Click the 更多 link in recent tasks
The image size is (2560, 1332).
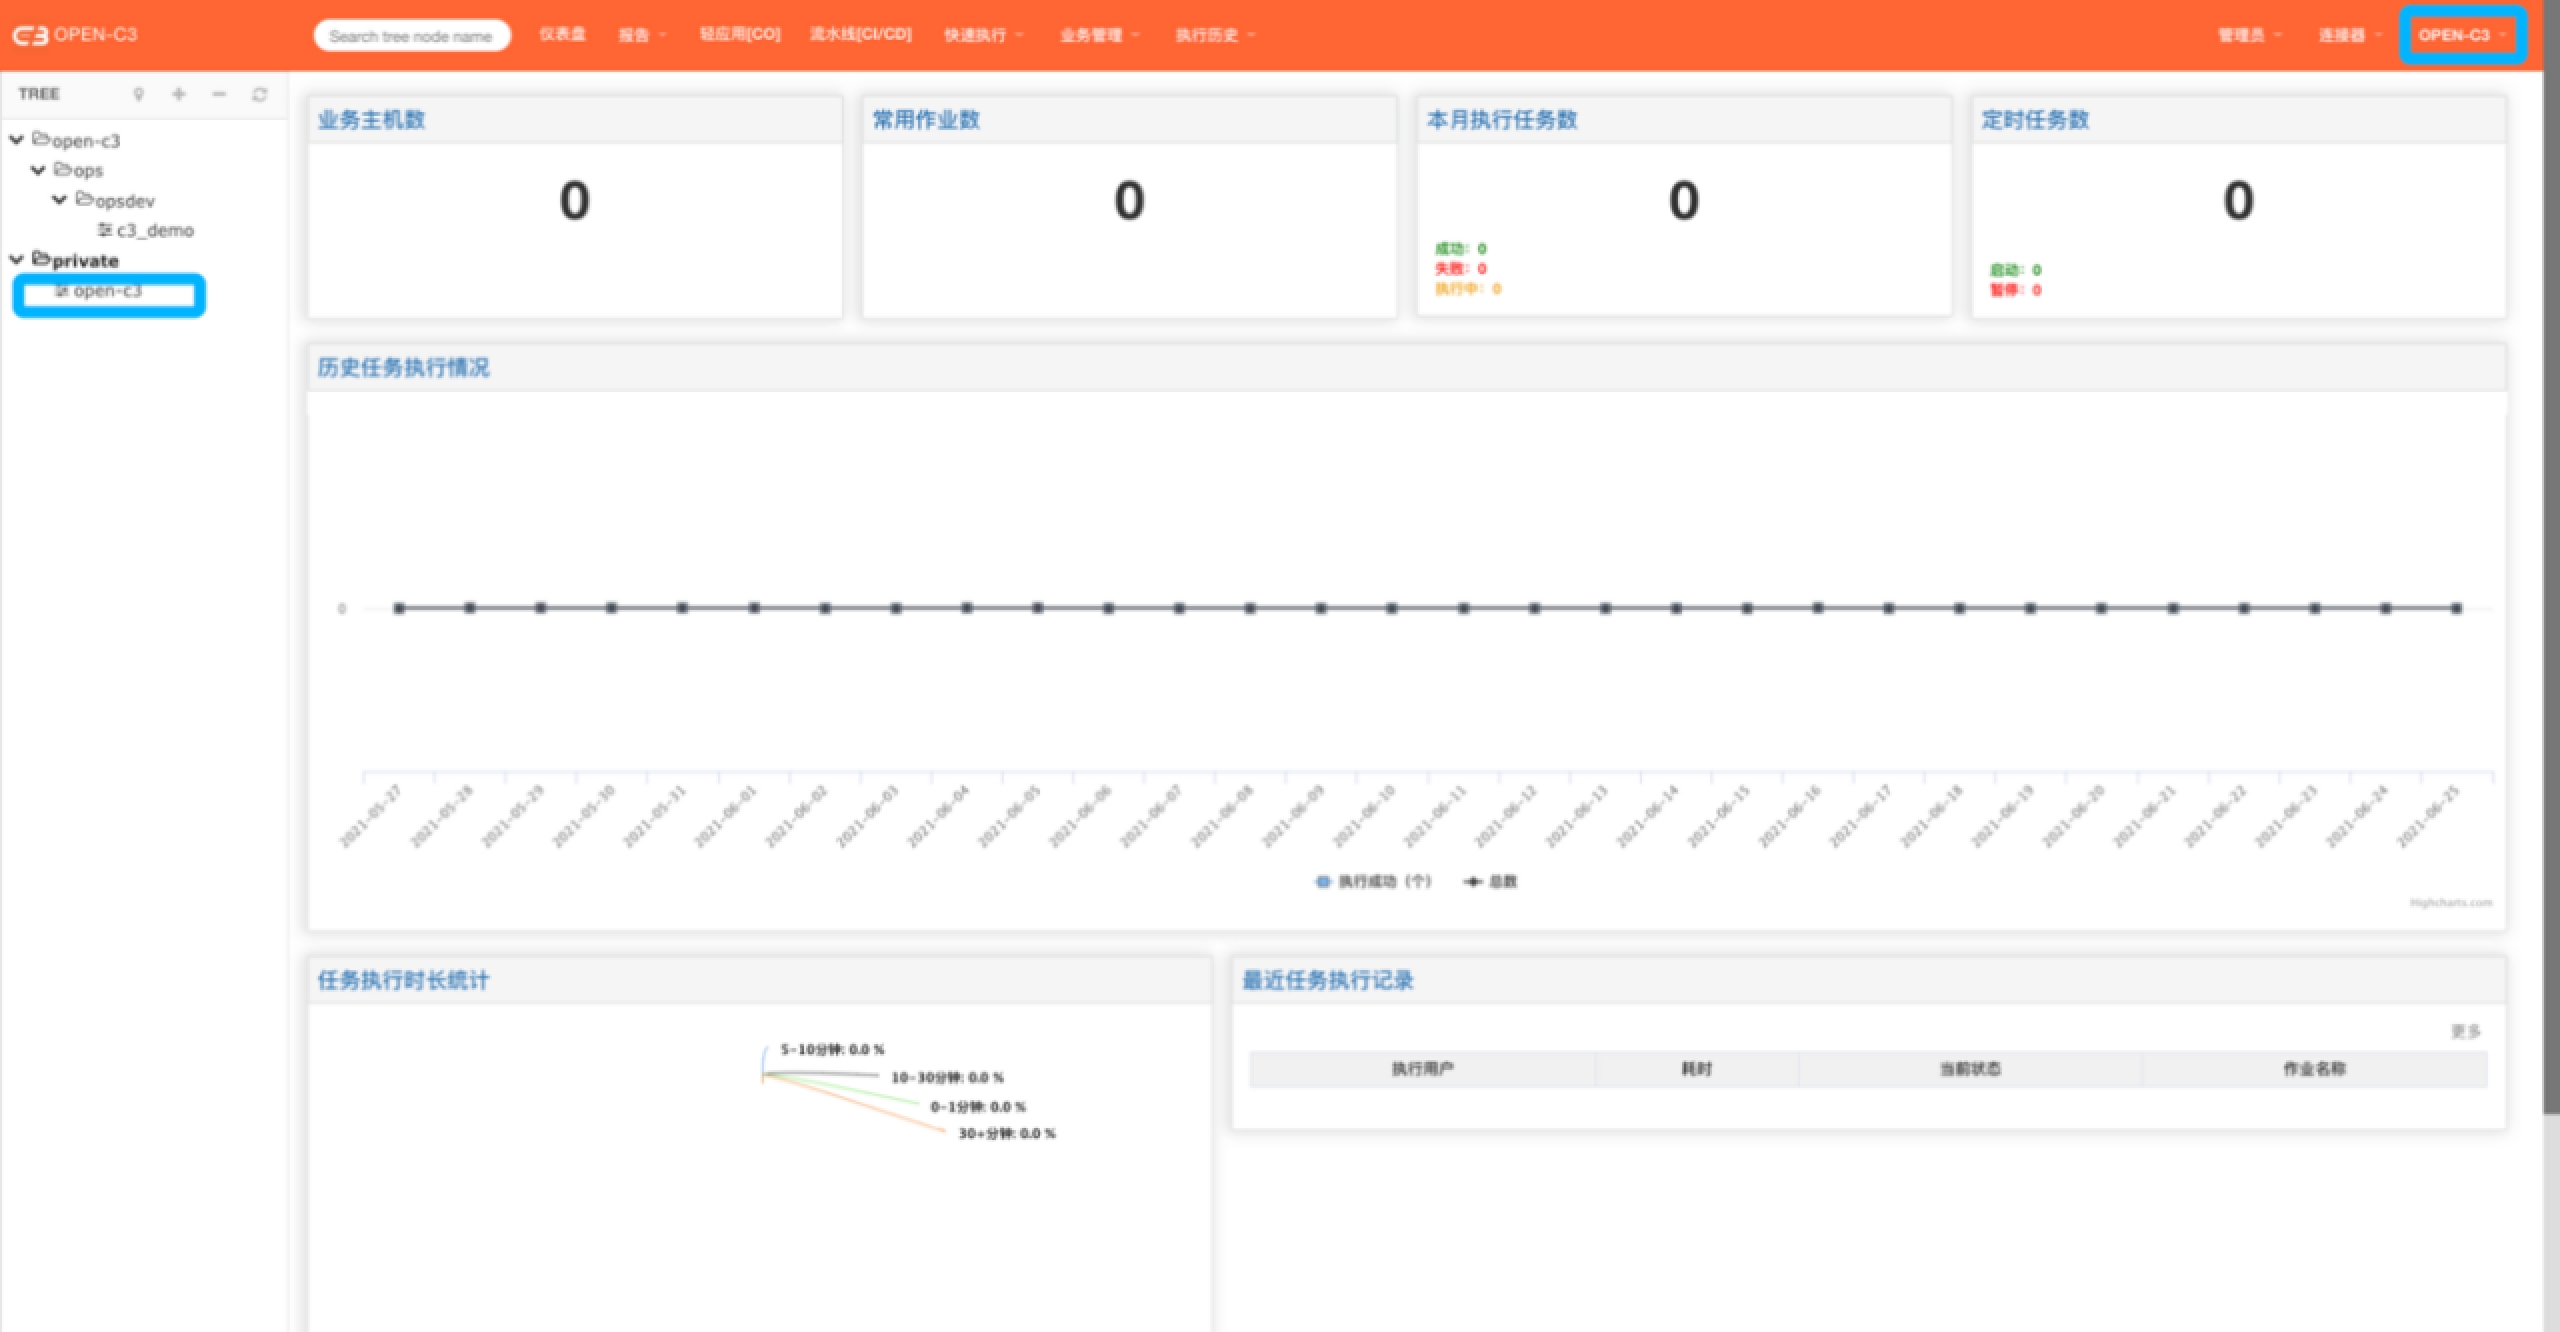[2465, 1031]
